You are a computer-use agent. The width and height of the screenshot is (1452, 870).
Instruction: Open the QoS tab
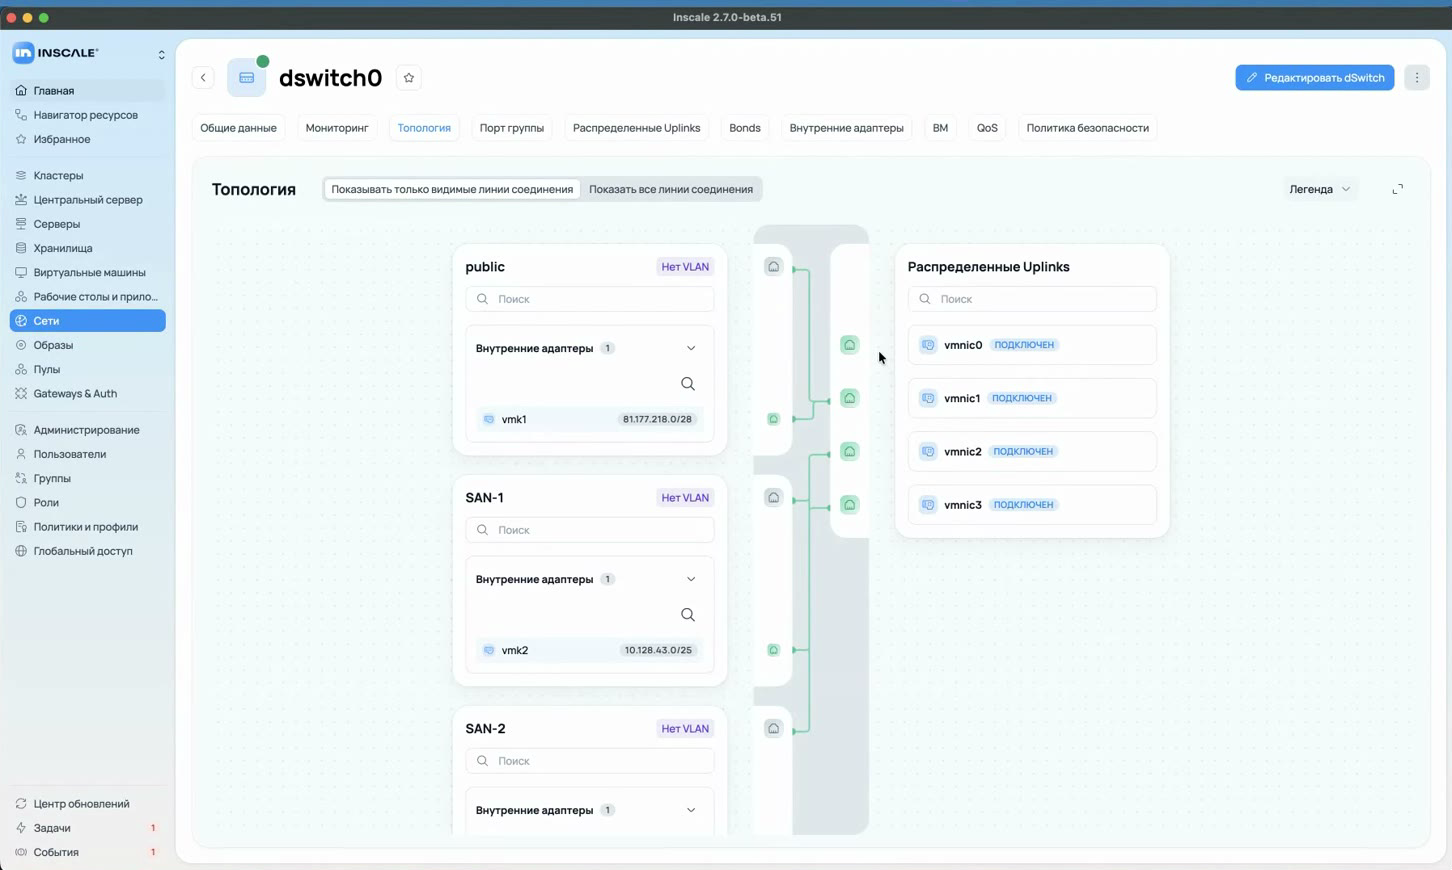(987, 128)
